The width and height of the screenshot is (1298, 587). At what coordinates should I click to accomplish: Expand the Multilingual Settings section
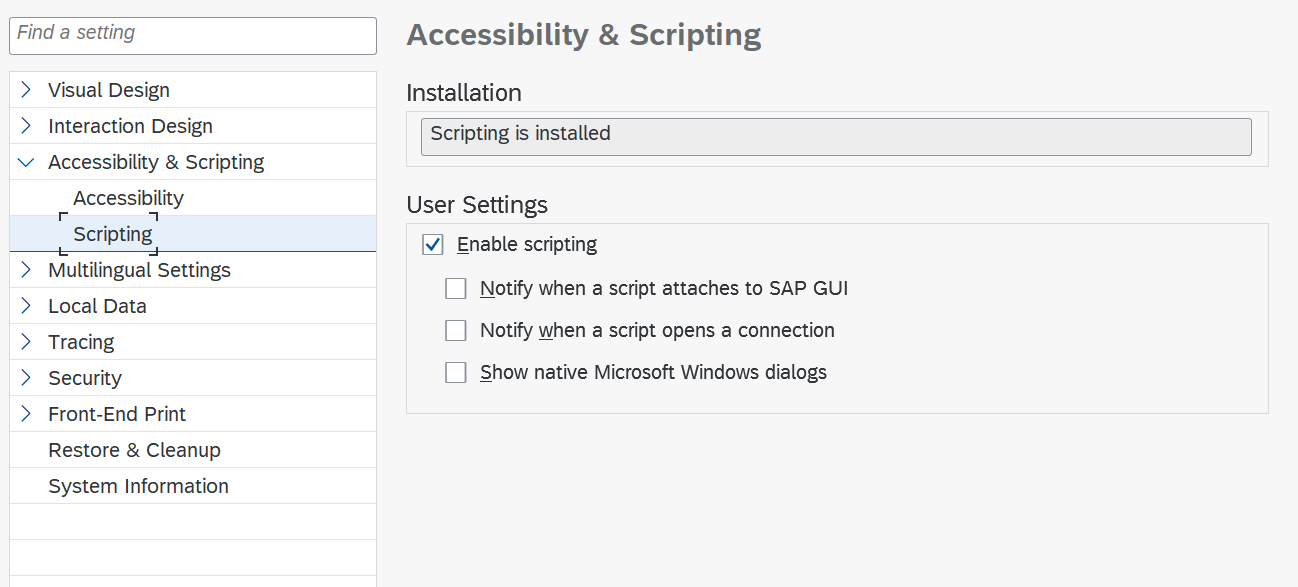click(25, 269)
